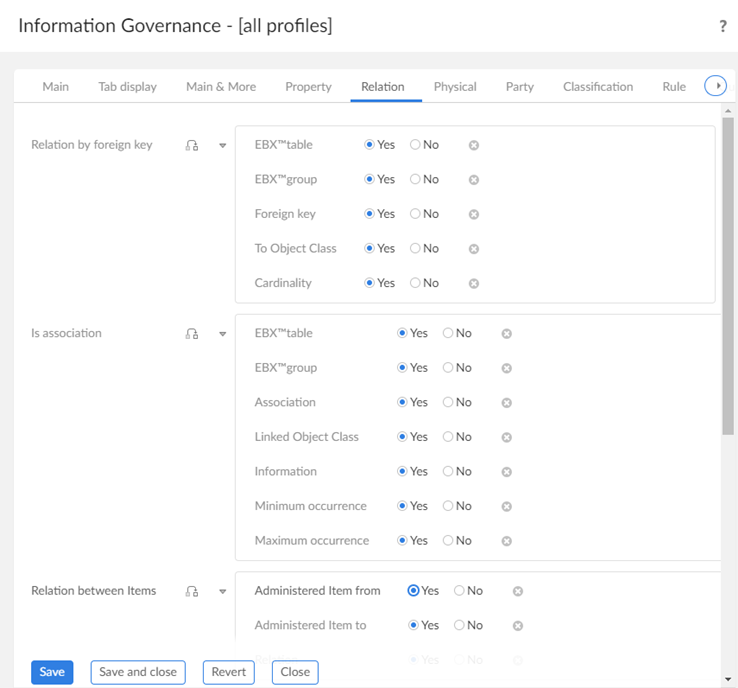Clear the Linked Object Class setting
The image size is (738, 688).
pyautogui.click(x=507, y=437)
